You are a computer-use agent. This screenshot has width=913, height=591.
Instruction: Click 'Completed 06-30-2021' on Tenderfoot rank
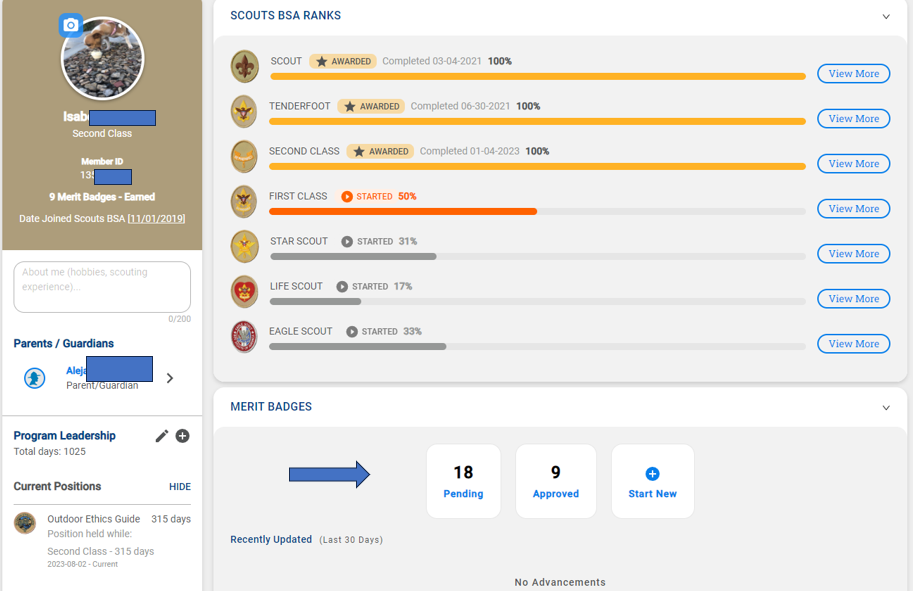point(460,106)
